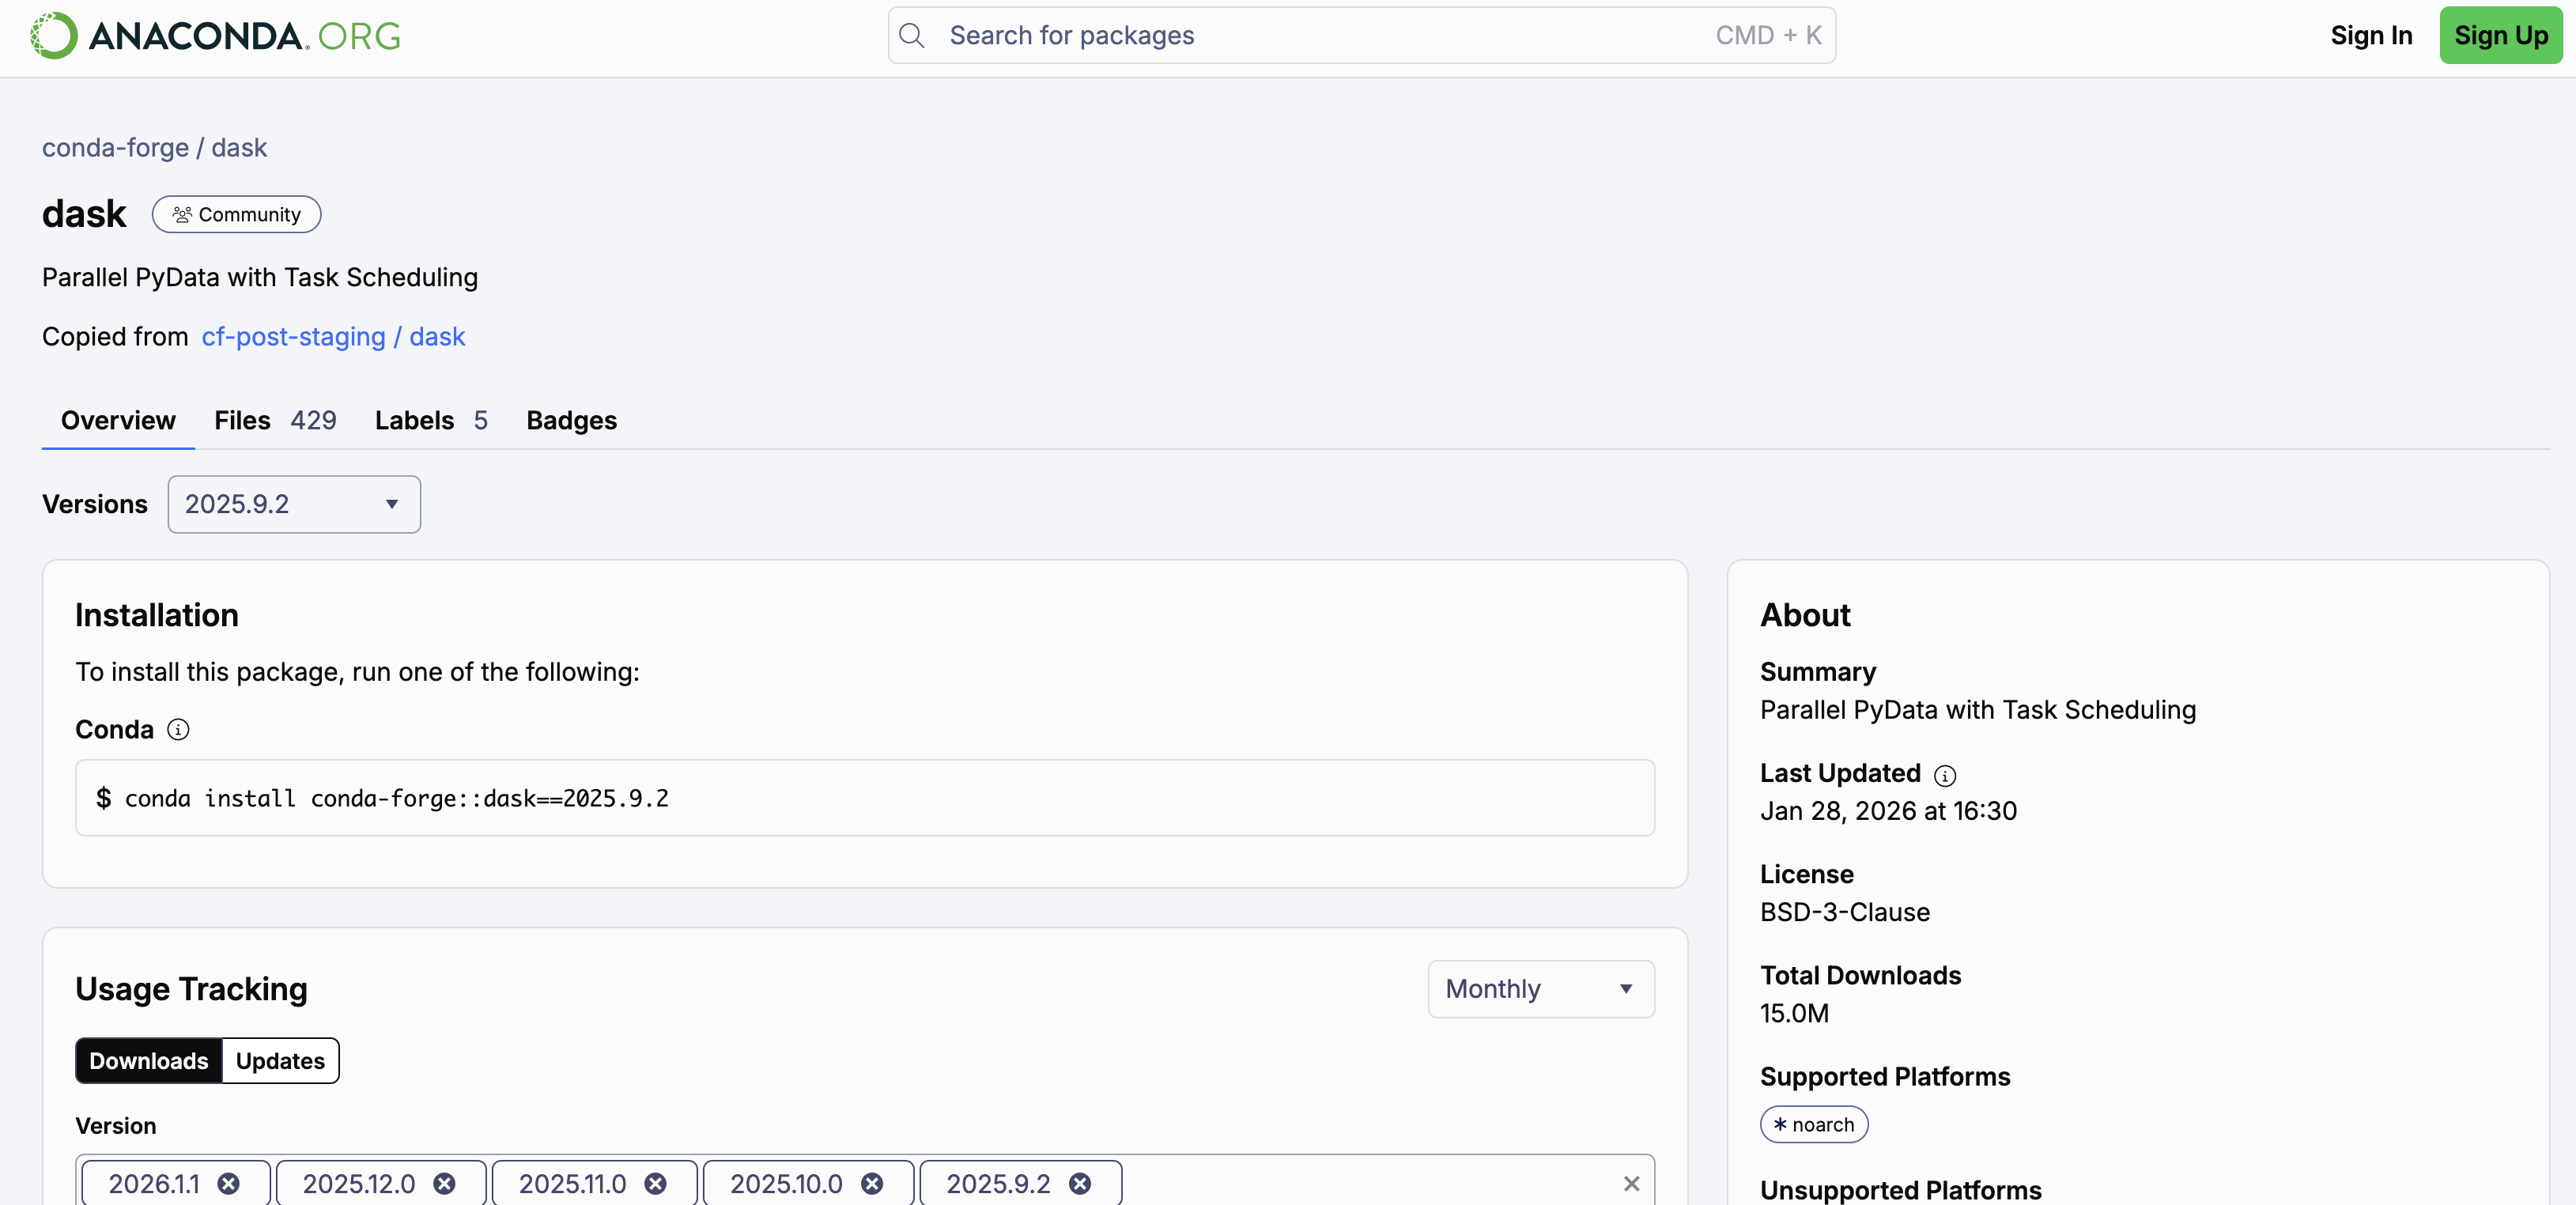Image resolution: width=2576 pixels, height=1205 pixels.
Task: Open the Versions dropdown showing 2025.9.2
Action: (293, 504)
